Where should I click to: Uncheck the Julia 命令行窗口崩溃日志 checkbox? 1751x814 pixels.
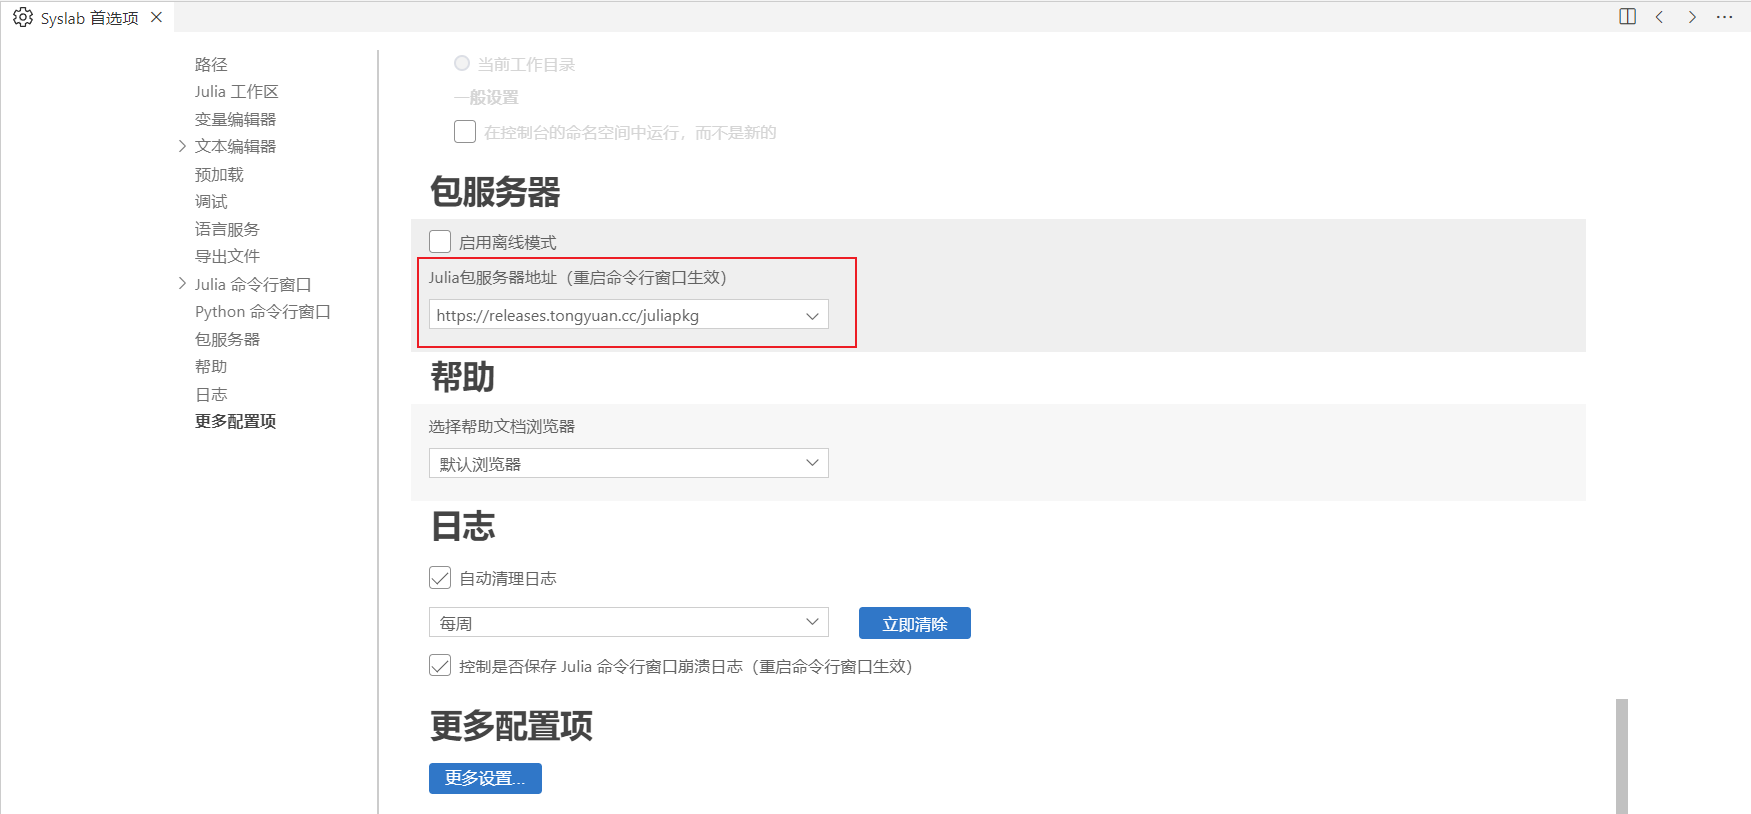[x=440, y=665]
